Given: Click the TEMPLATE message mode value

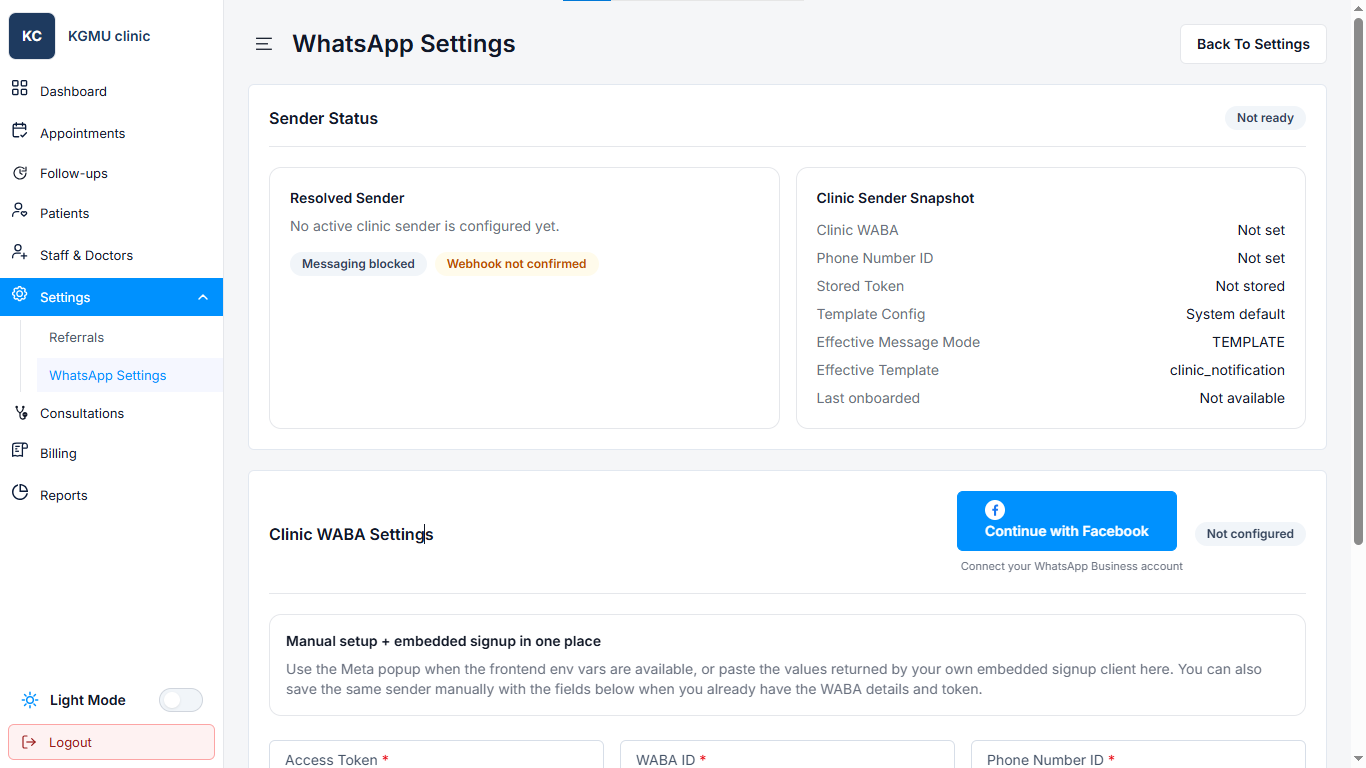Looking at the screenshot, I should (x=1248, y=342).
